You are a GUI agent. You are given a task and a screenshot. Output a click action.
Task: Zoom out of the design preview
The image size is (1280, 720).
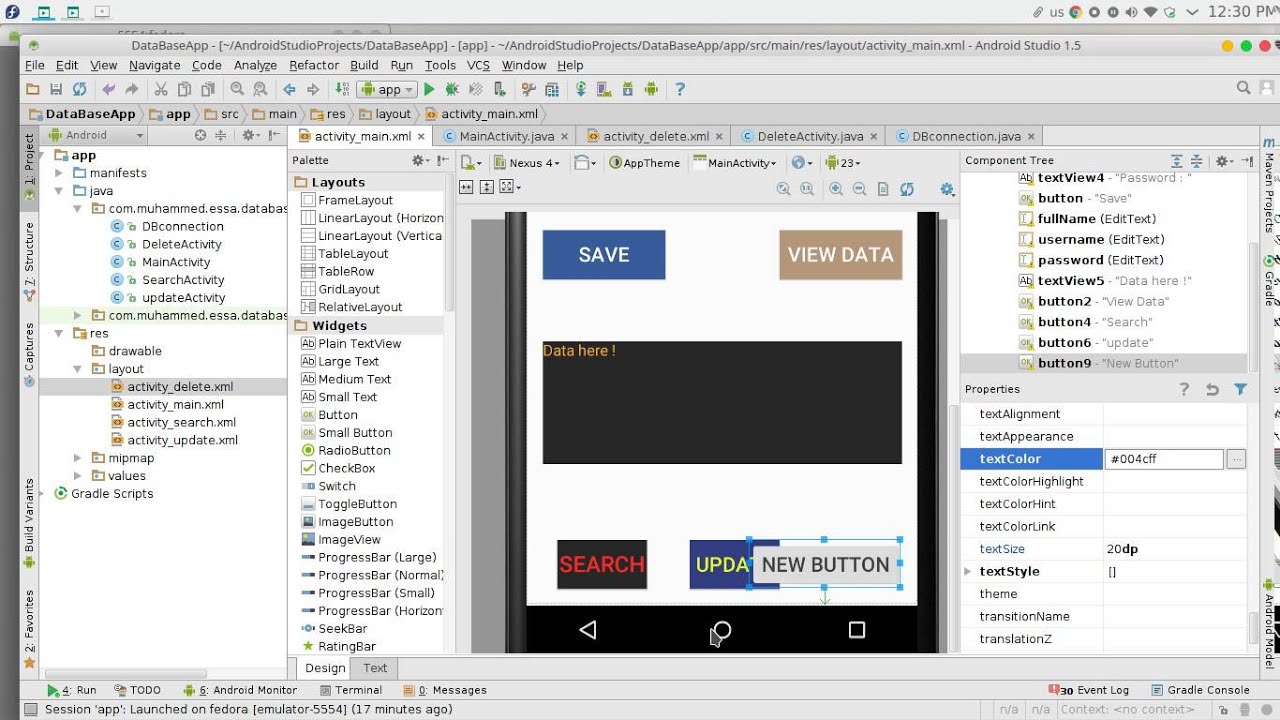tap(859, 189)
